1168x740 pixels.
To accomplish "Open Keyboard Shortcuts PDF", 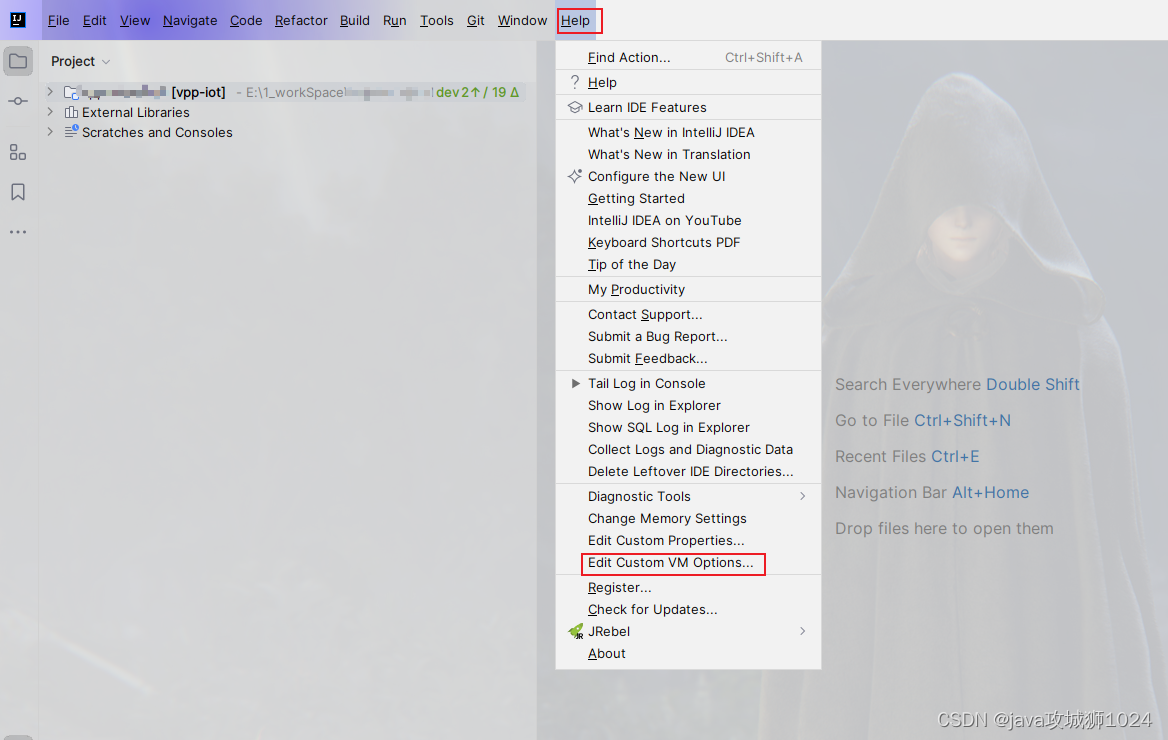I will pyautogui.click(x=688, y=242).
